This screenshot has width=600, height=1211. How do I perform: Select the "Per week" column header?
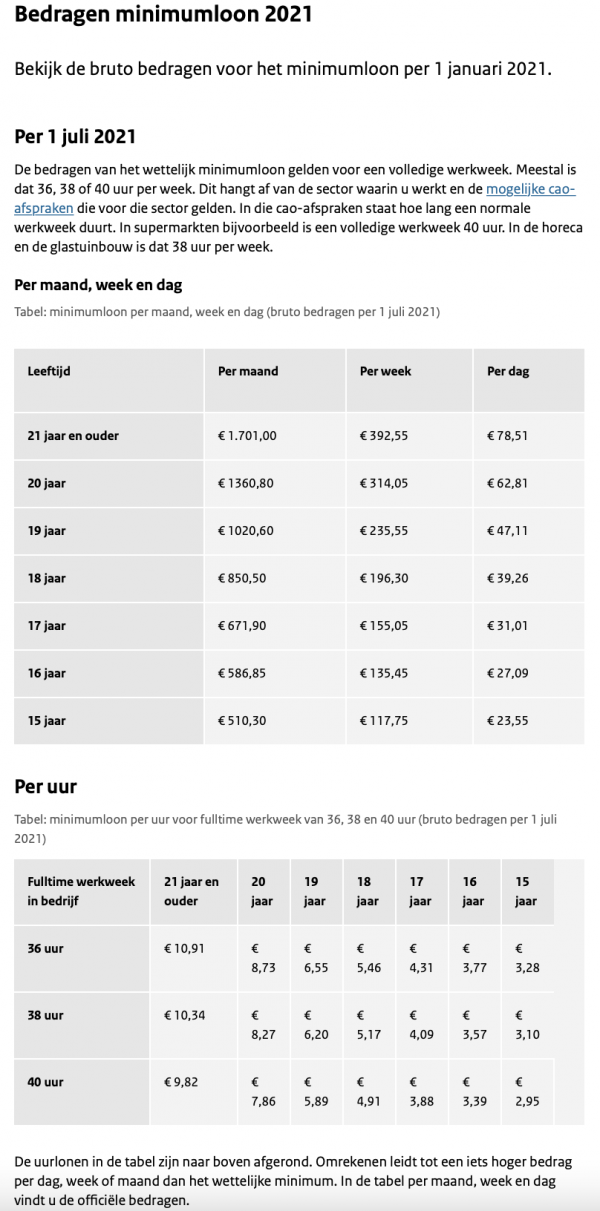tap(385, 371)
